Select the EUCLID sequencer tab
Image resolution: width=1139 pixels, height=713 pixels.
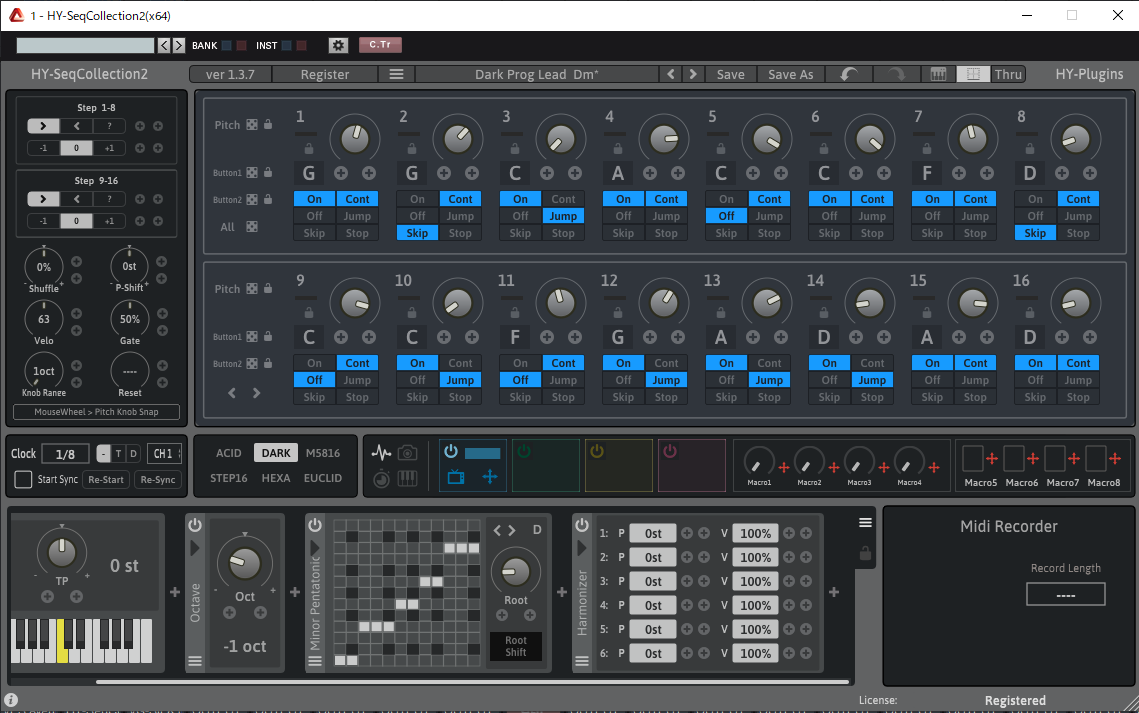[323, 478]
